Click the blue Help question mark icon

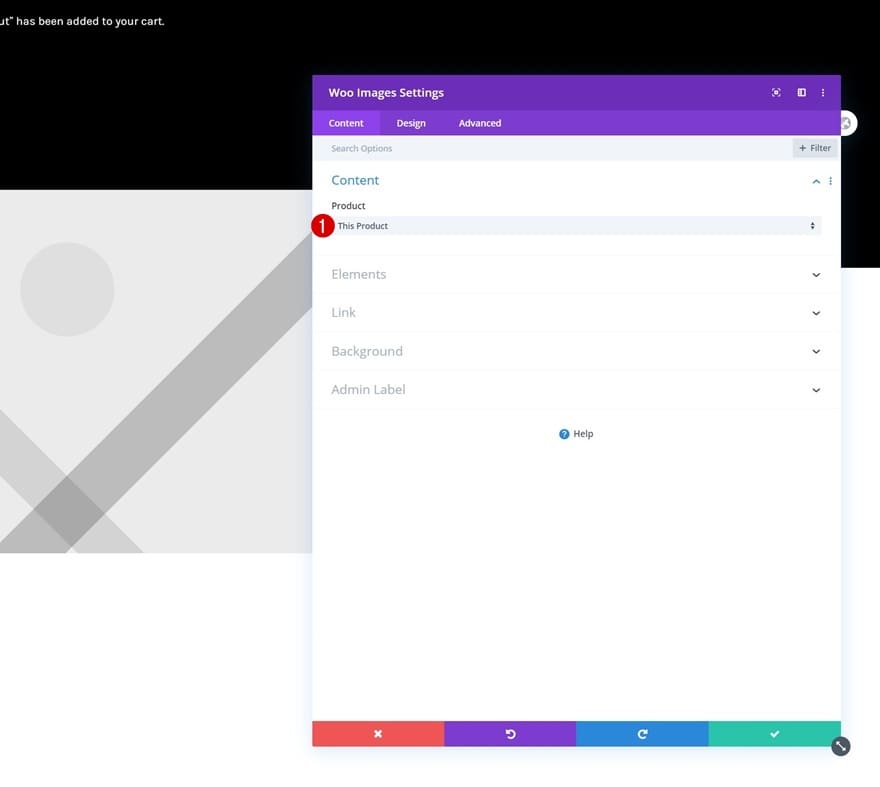tap(564, 434)
